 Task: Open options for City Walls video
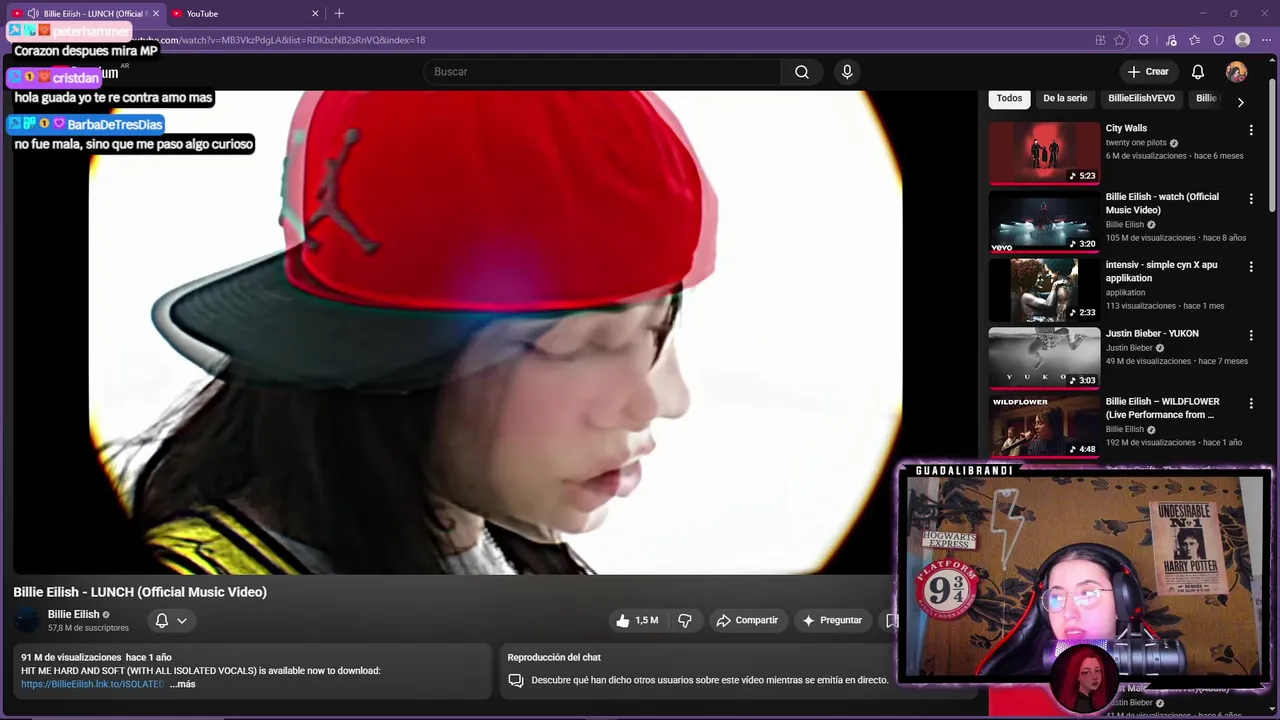pos(1250,130)
